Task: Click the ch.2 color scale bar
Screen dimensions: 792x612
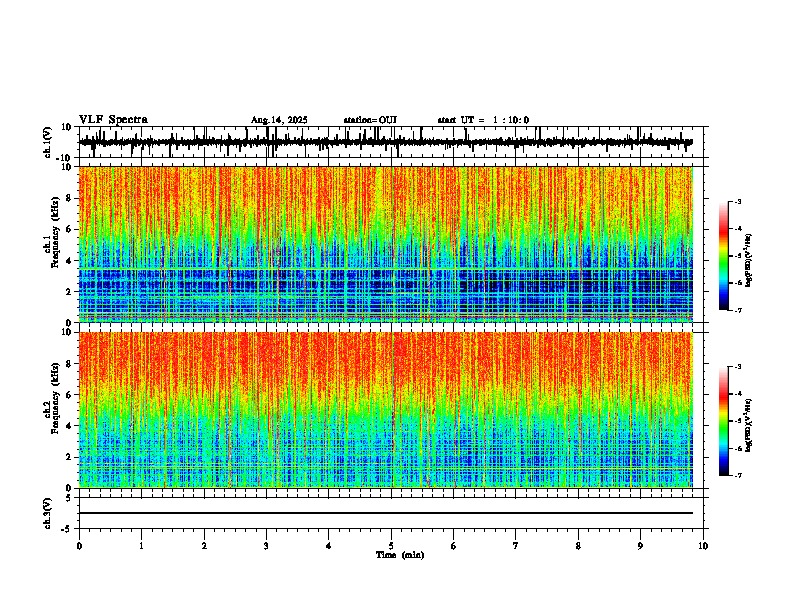Action: [x=724, y=421]
